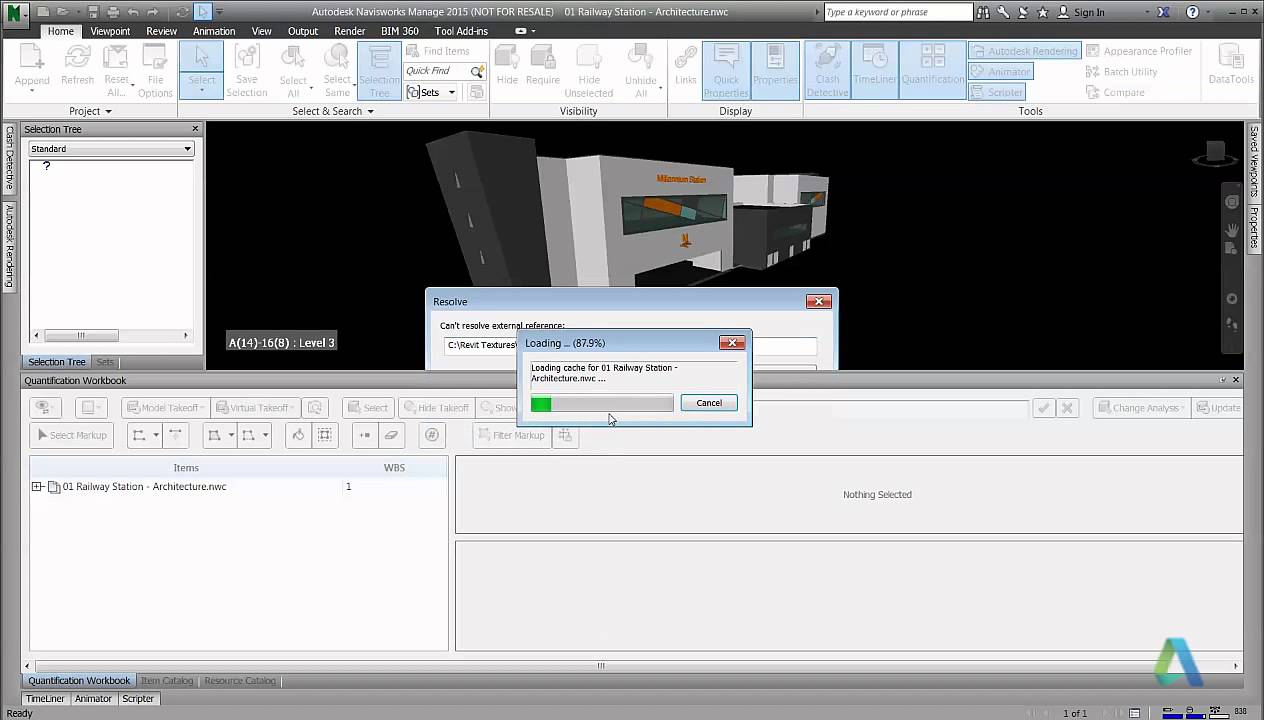Click the Model Takeoff icon in workbook toolbar

click(x=165, y=407)
